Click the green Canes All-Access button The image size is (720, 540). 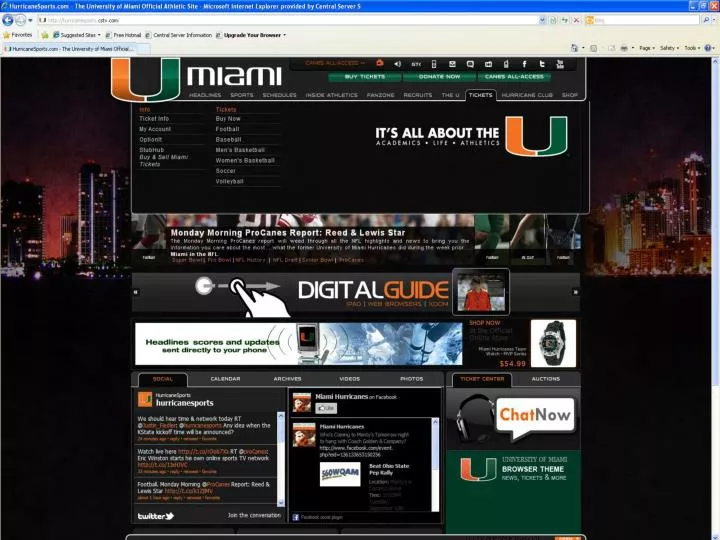tap(514, 77)
